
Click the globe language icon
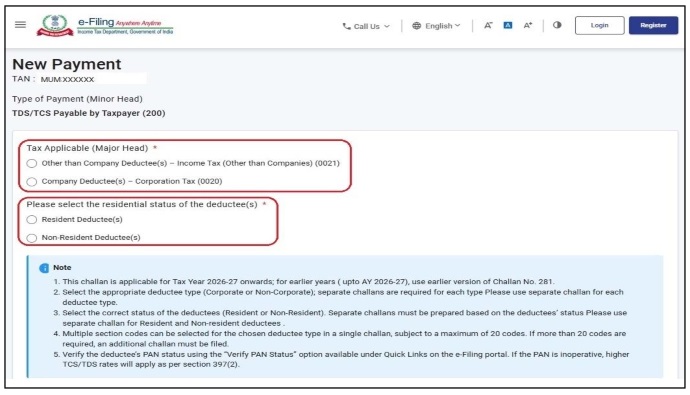click(x=416, y=26)
